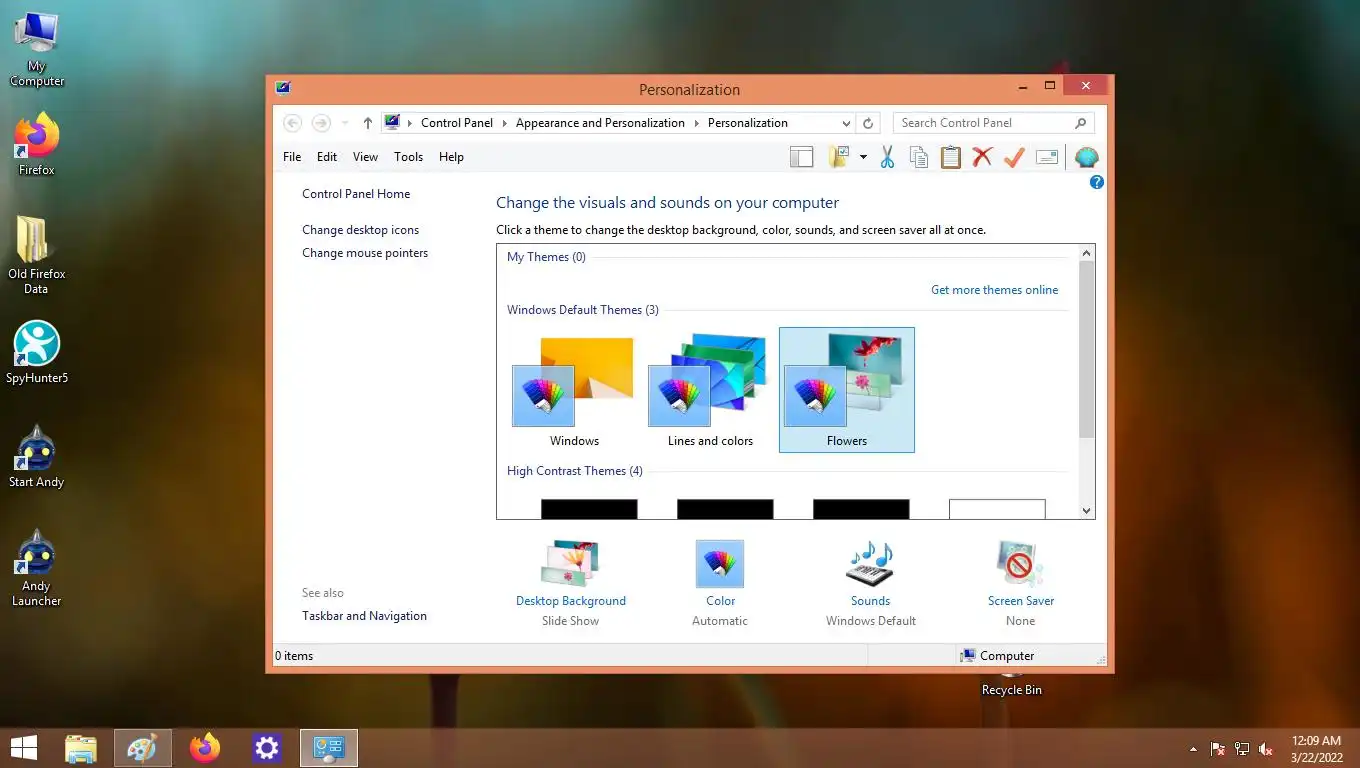Image resolution: width=1360 pixels, height=768 pixels.
Task: Show hidden tray icons arrow
Action: tap(1193, 749)
